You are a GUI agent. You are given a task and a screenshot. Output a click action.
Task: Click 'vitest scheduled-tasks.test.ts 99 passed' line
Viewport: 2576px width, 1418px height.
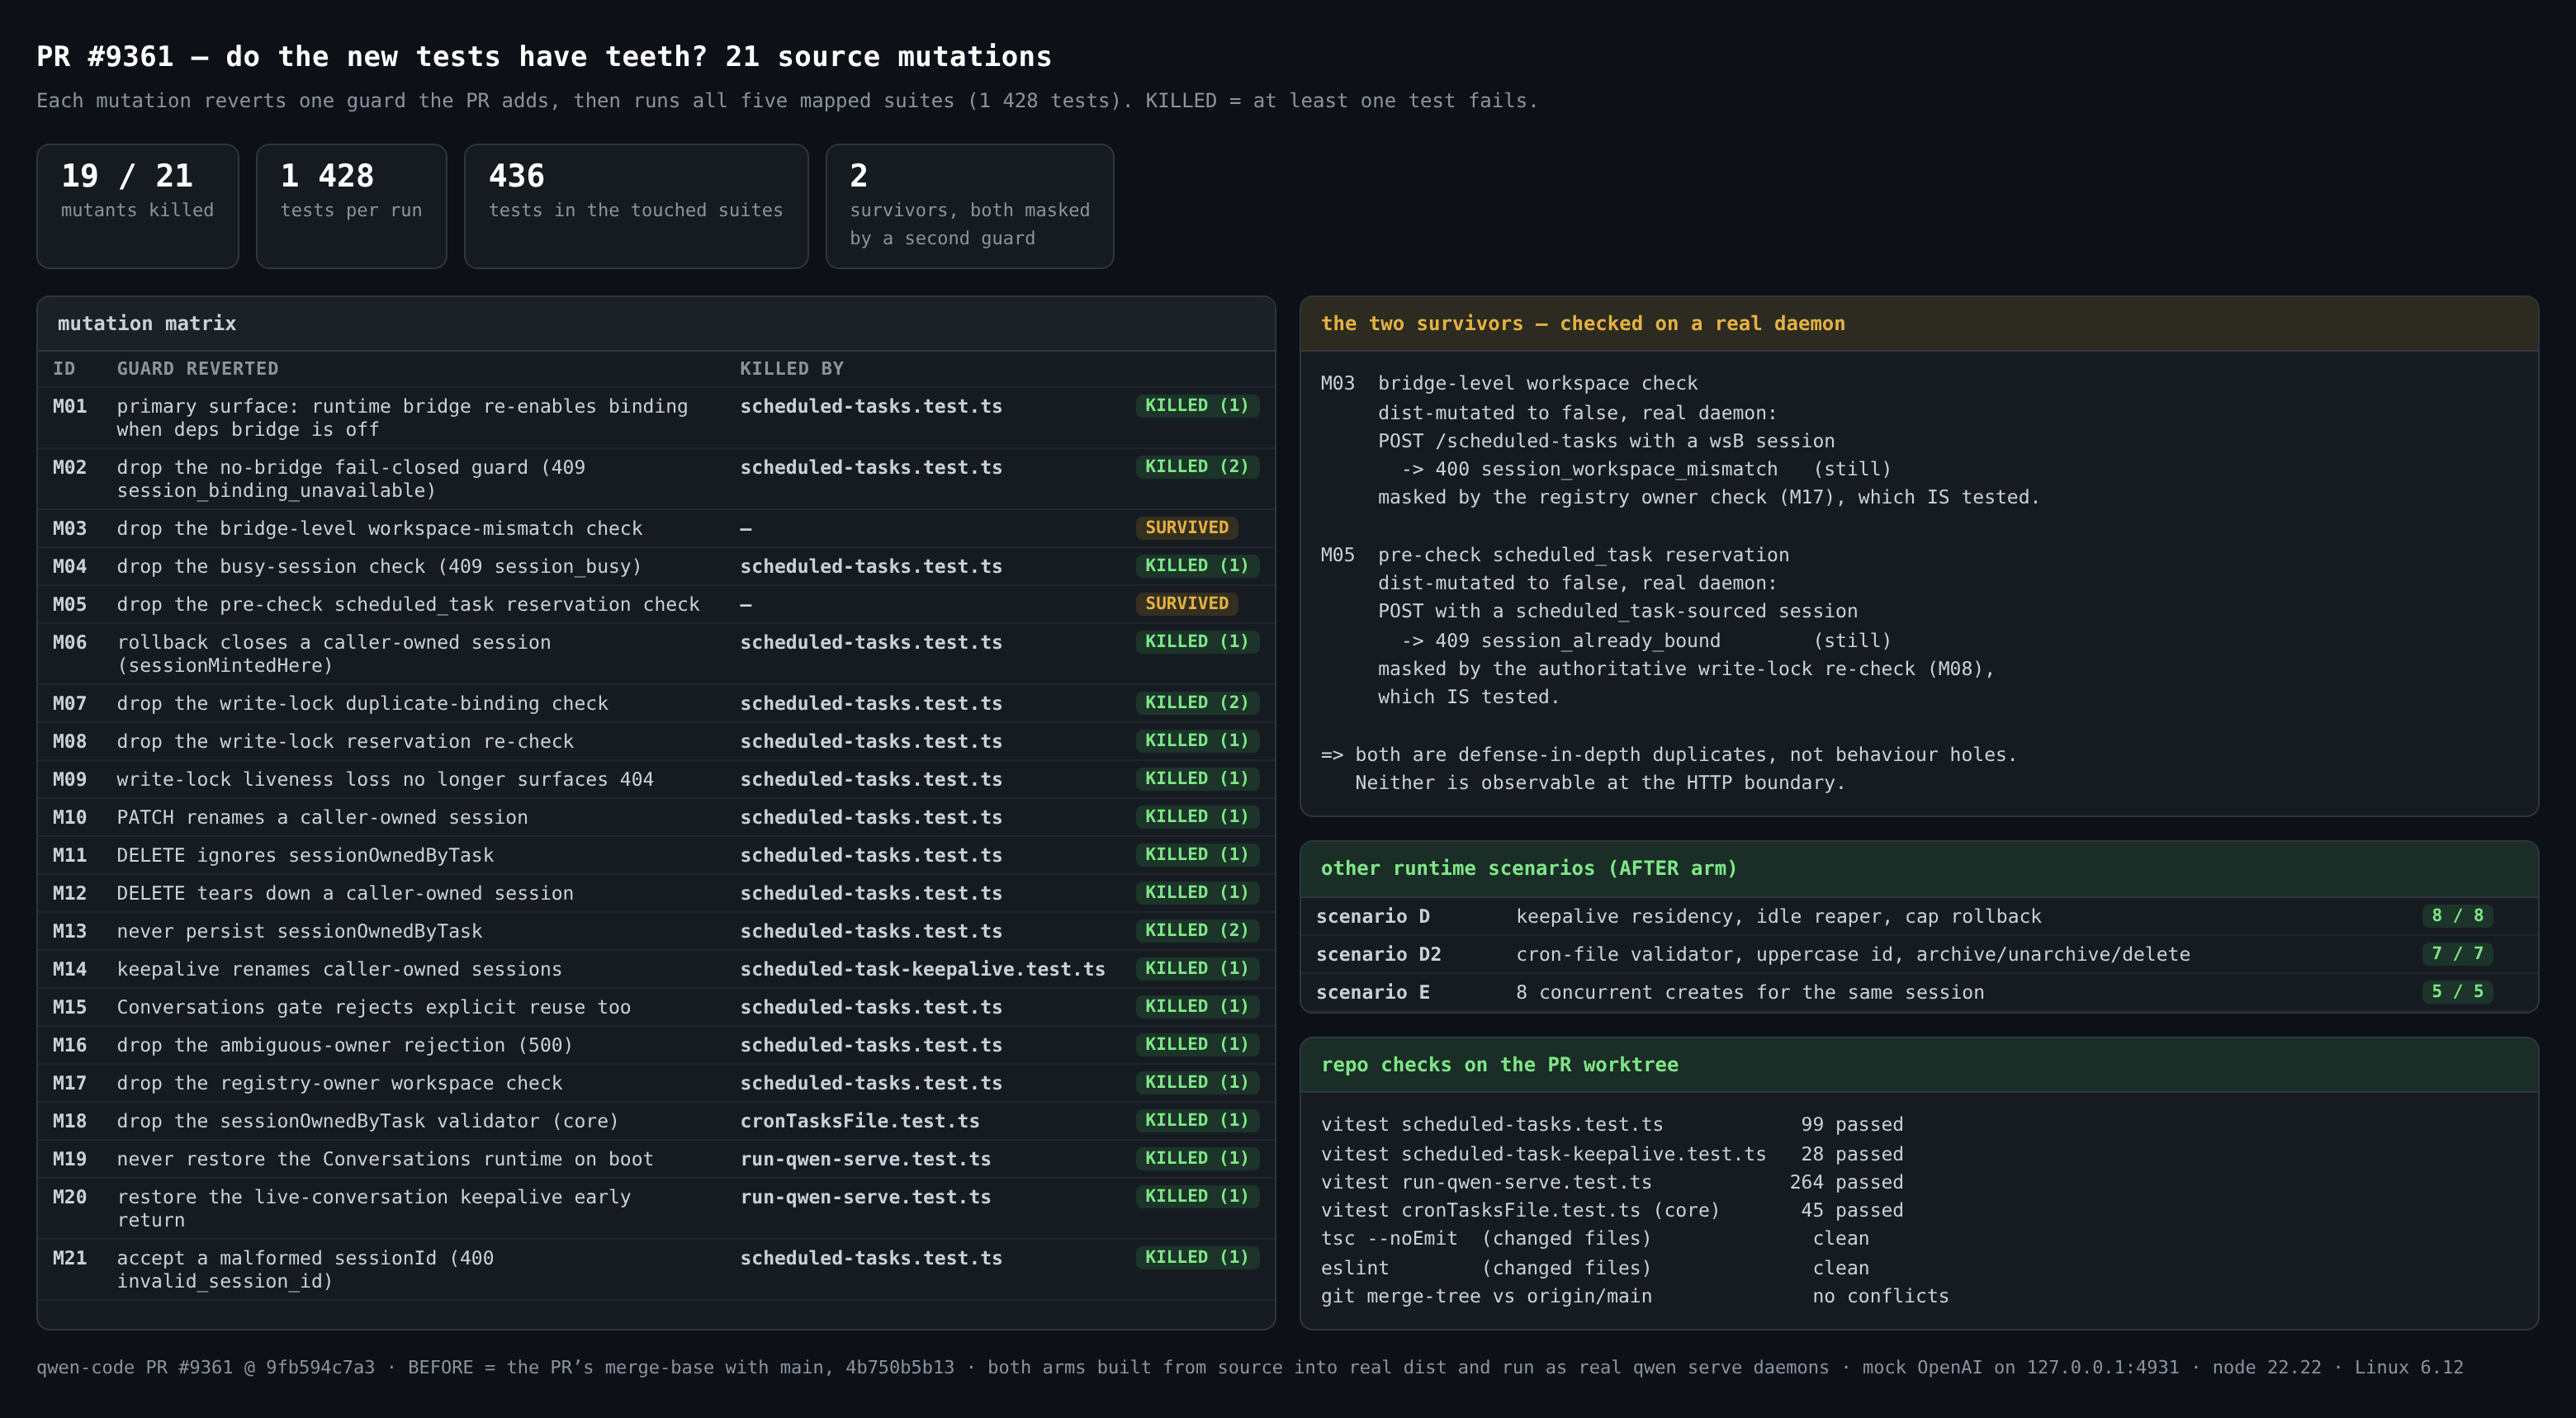click(x=1612, y=1125)
